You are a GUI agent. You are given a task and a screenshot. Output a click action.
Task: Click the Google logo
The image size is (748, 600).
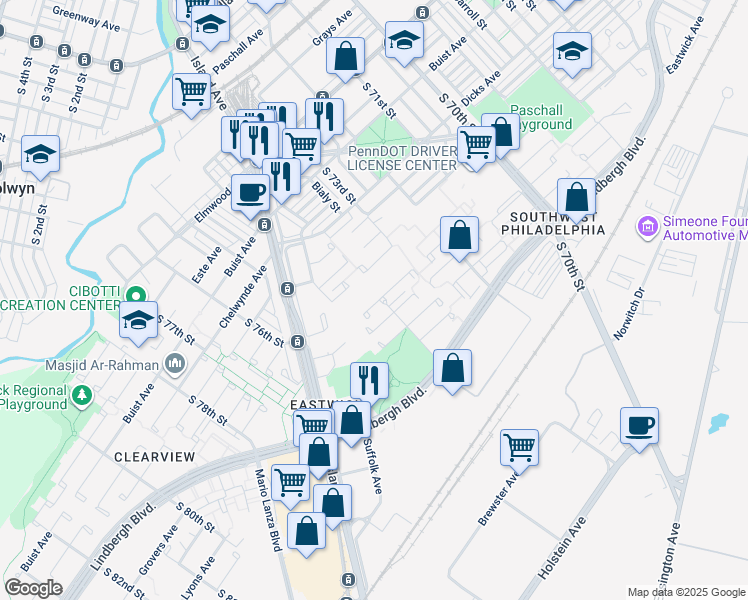coord(33,588)
